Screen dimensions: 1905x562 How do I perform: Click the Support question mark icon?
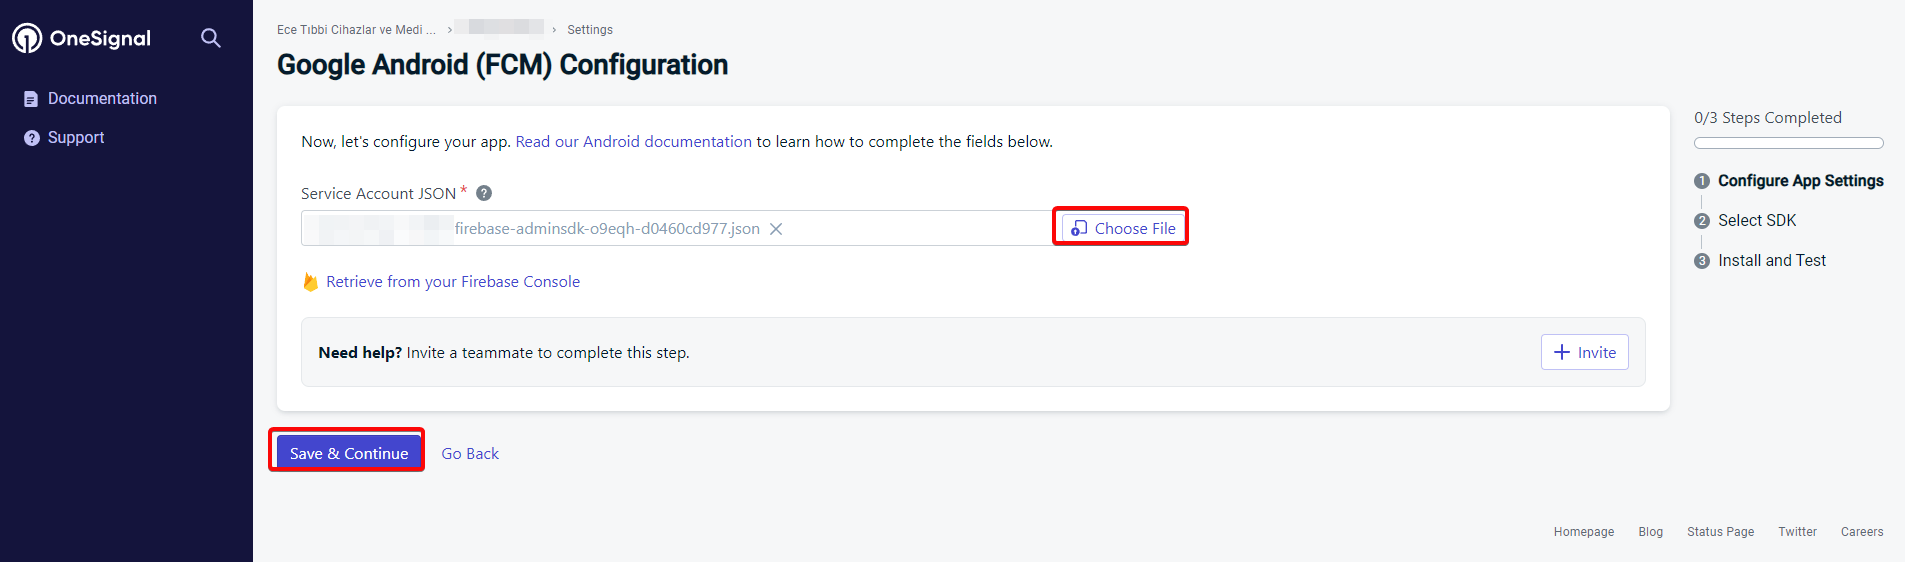pyautogui.click(x=32, y=138)
